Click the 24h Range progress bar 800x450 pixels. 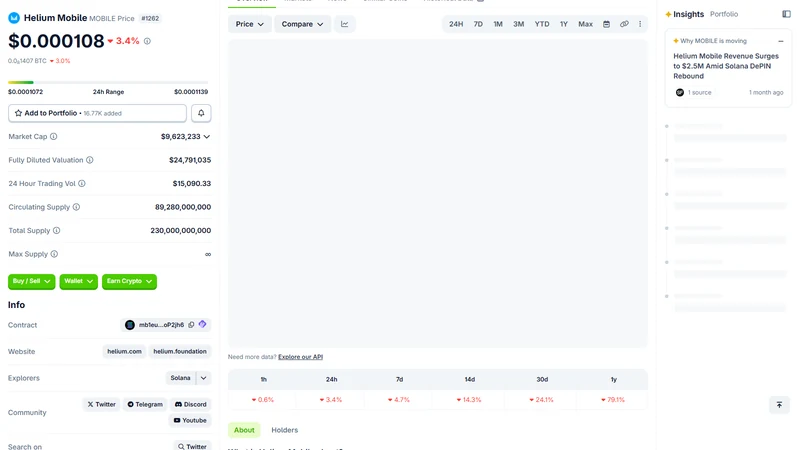pyautogui.click(x=108, y=82)
